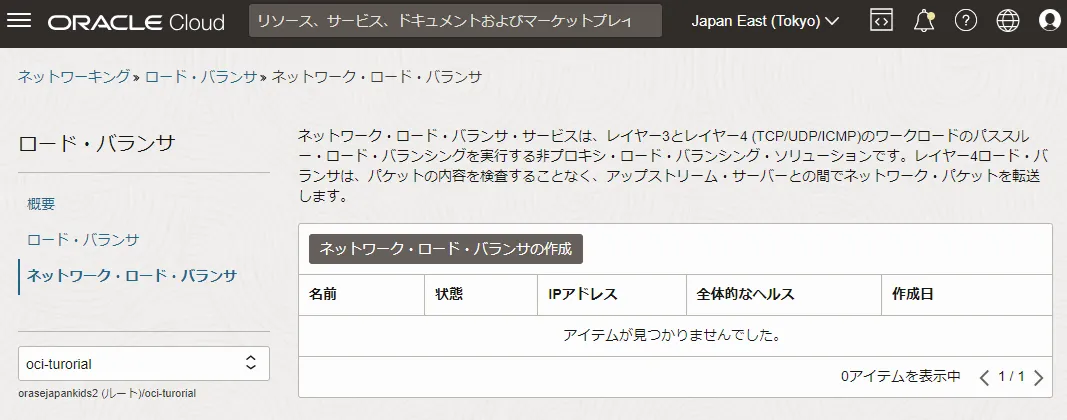This screenshot has height=420, width=1067.
Task: Expand the Japan East (Tokyo) region selector
Action: 765,21
